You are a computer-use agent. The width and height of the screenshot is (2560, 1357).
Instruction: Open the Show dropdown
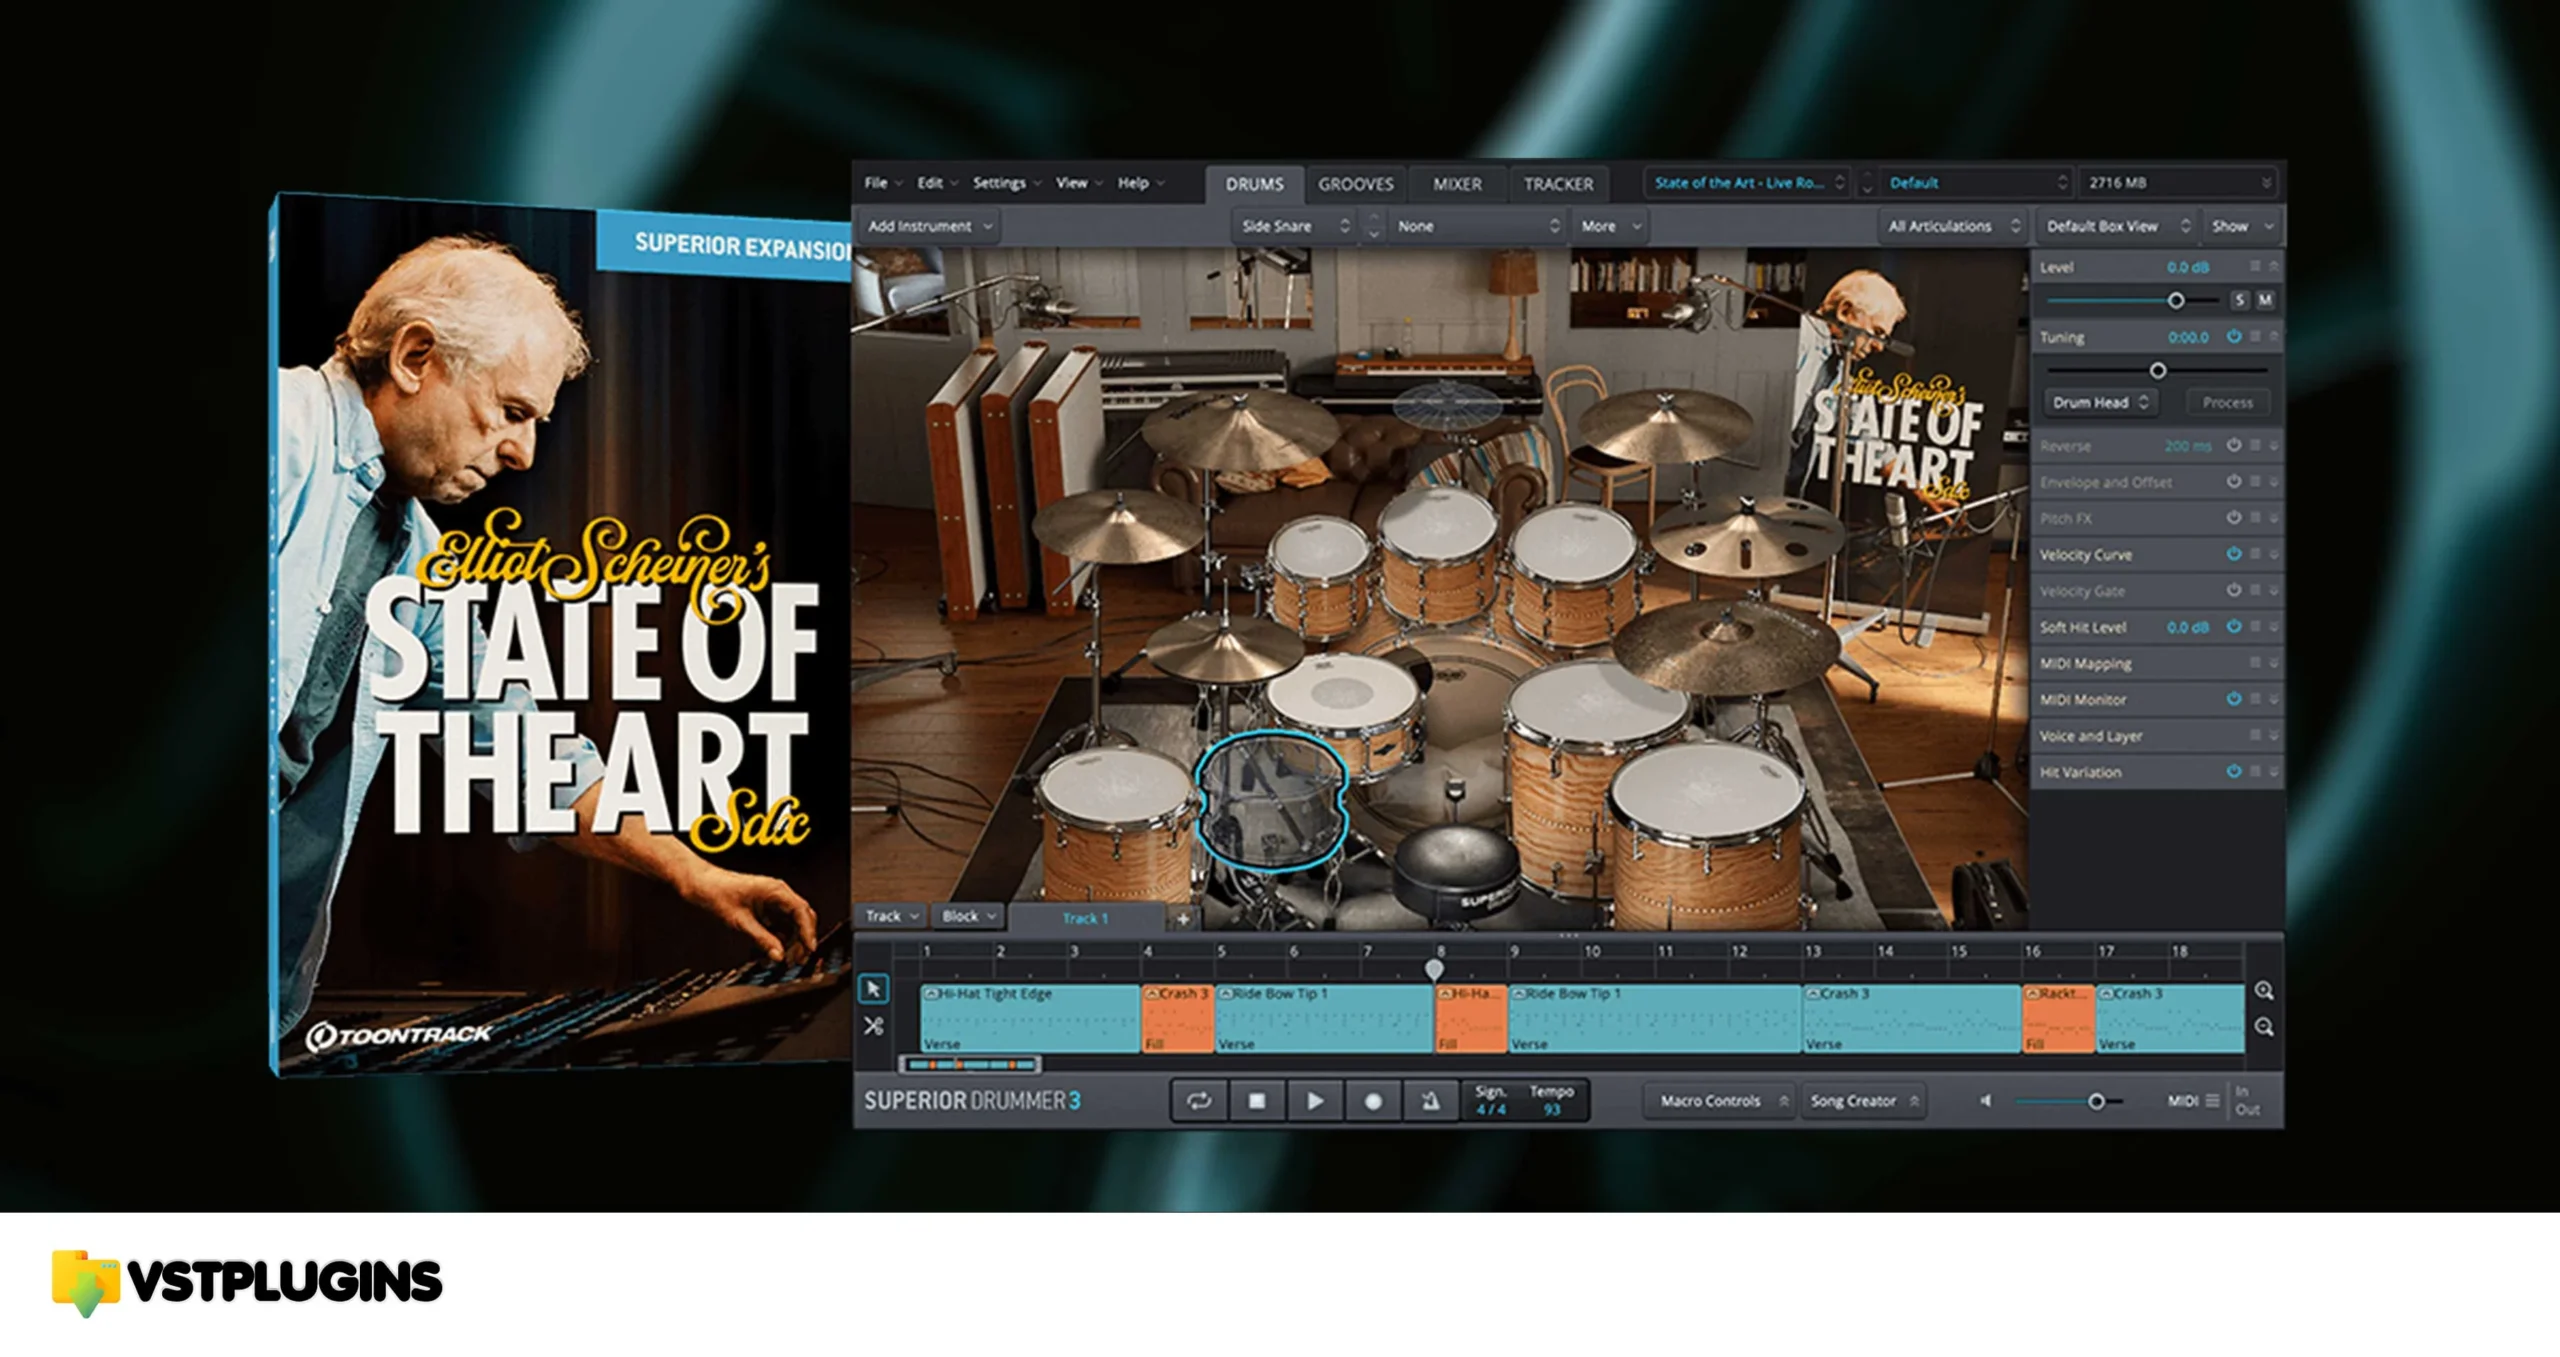click(2243, 226)
